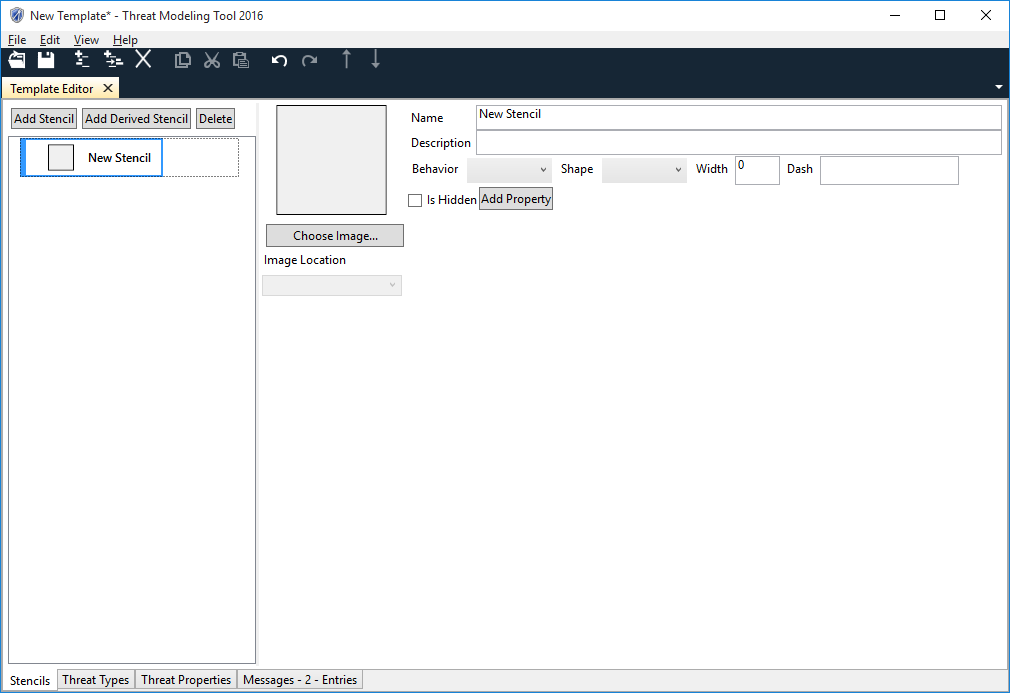Click the Add Derived Stencil button
Screen dimensions: 1010x693
pos(137,119)
